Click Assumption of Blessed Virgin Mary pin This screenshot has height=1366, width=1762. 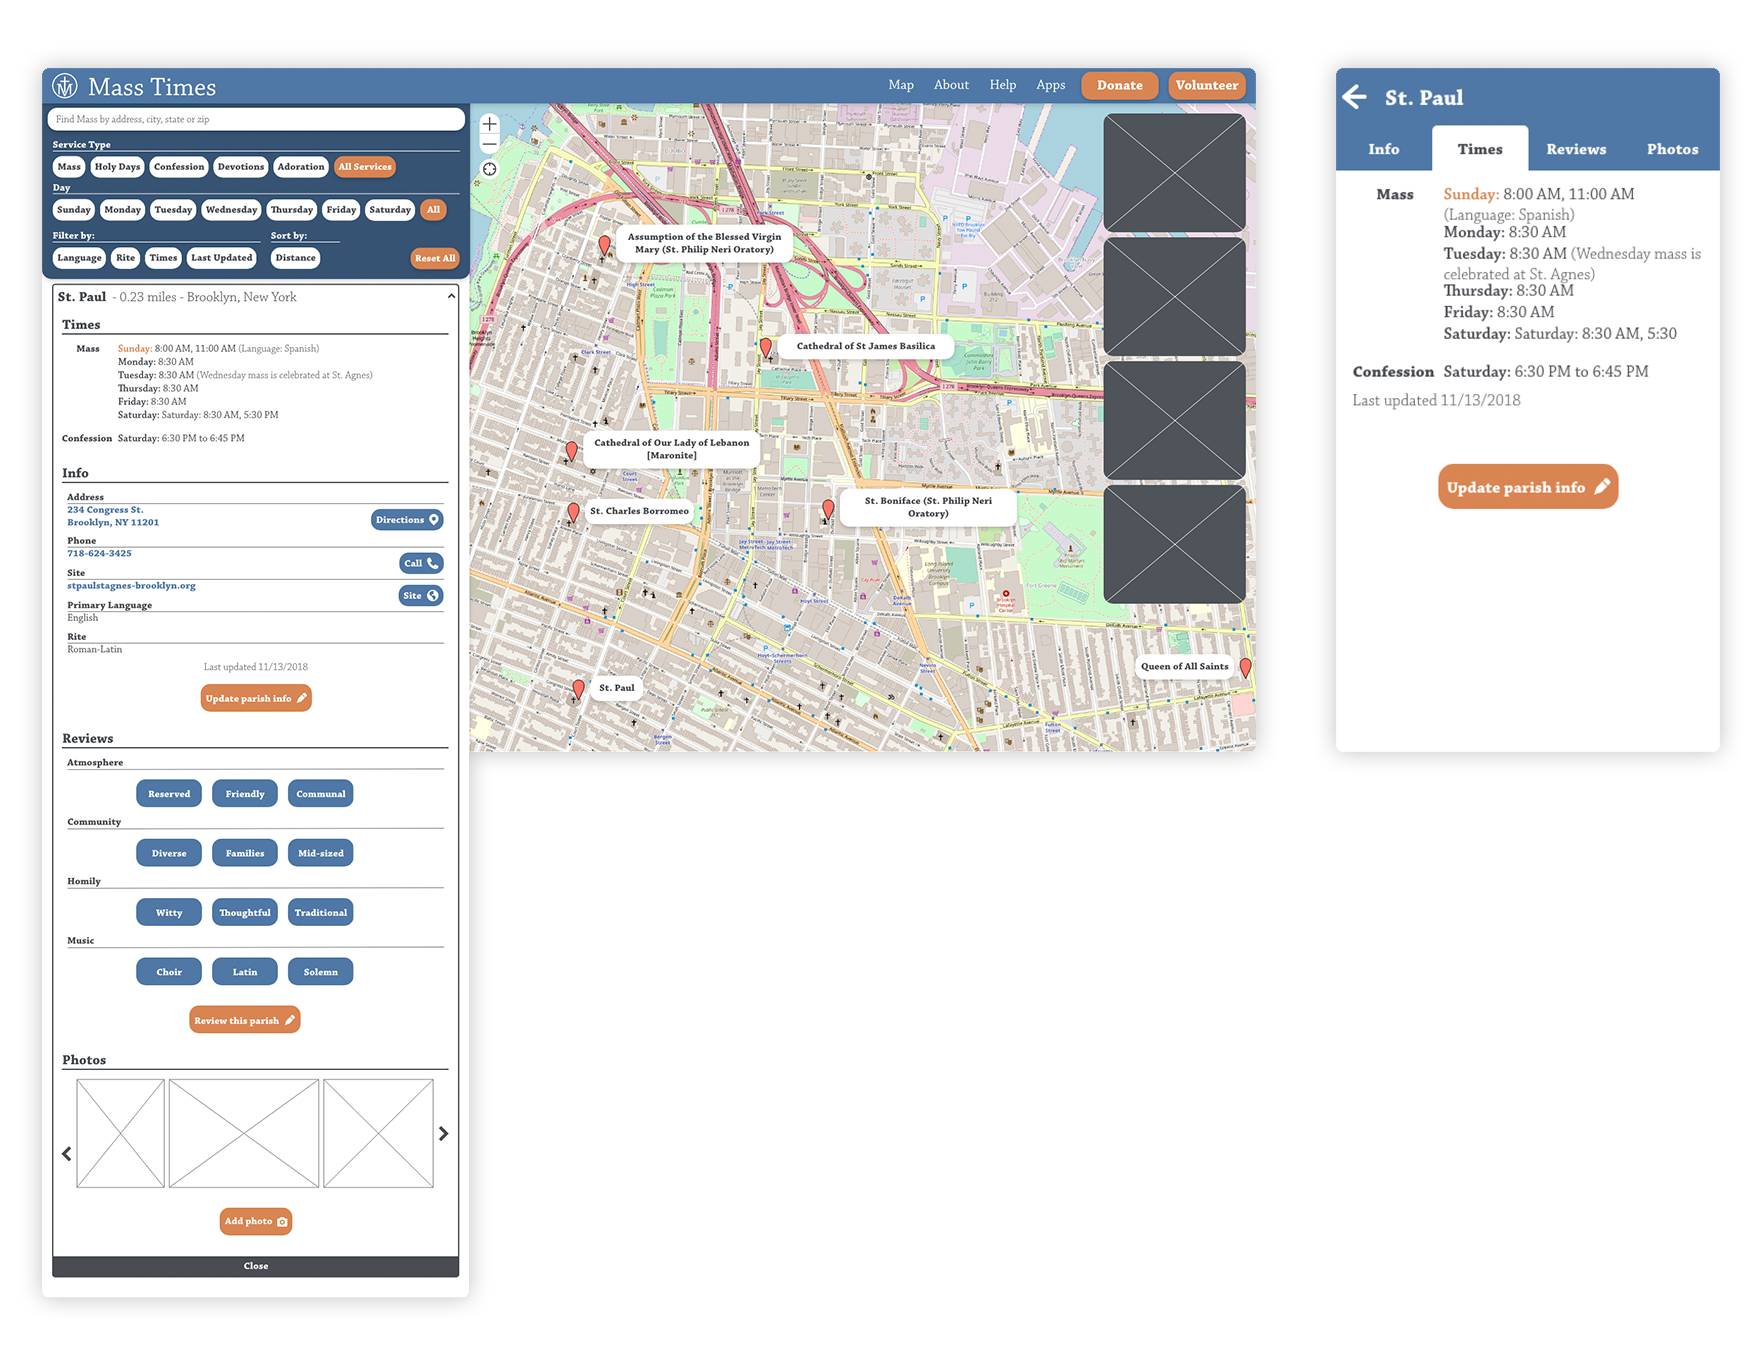point(604,245)
